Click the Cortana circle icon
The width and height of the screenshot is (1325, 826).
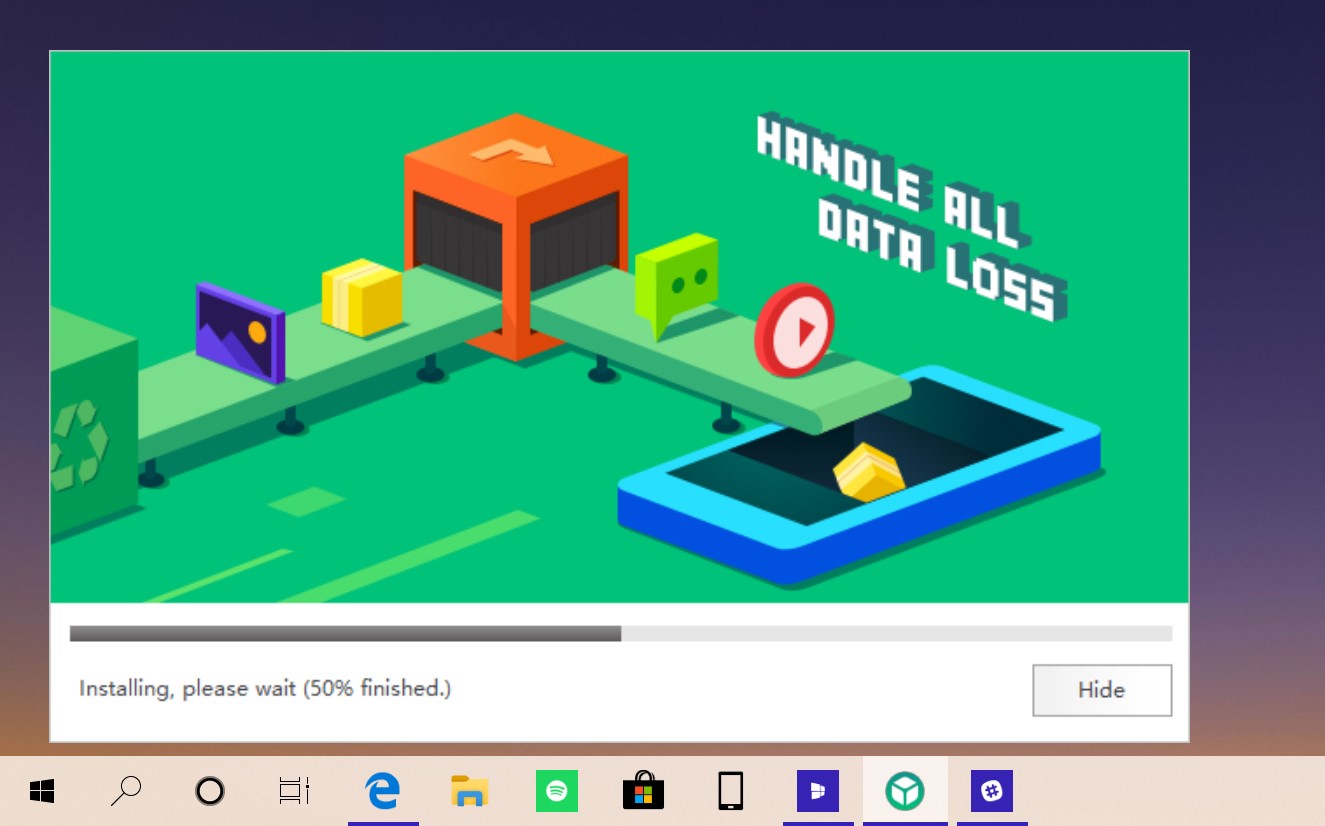point(210,790)
